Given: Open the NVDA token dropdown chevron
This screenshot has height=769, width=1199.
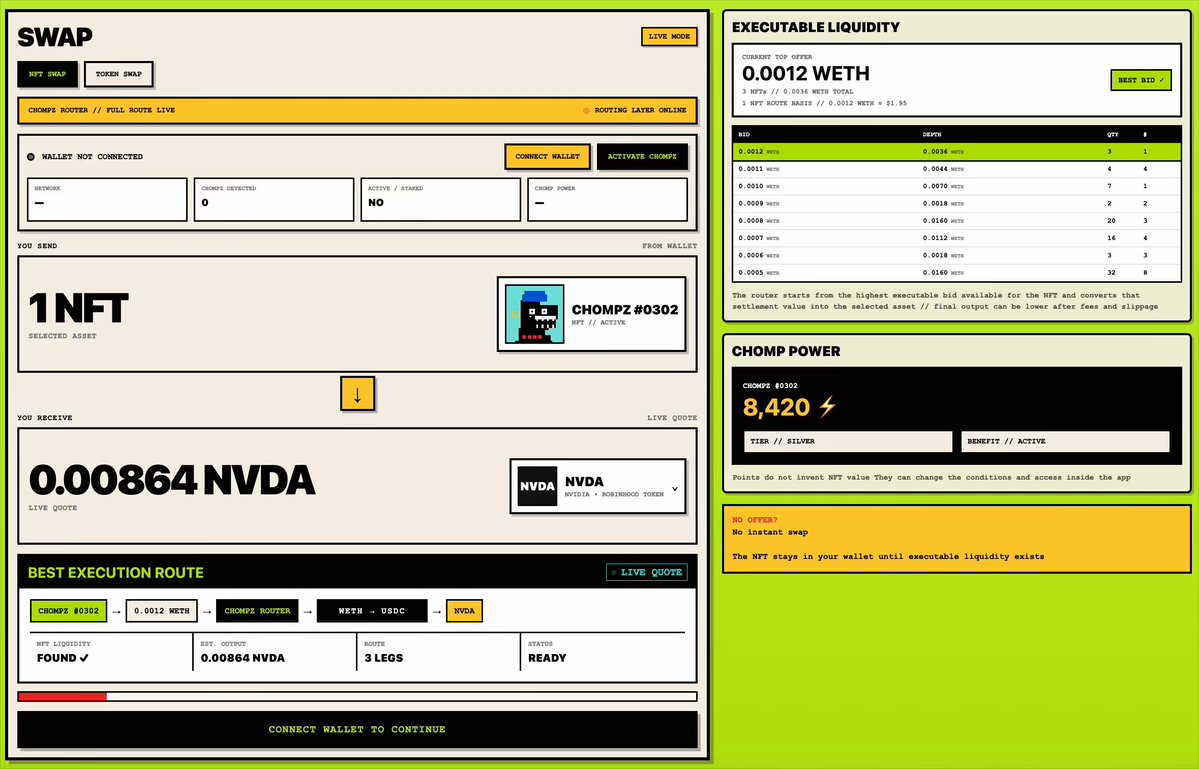Looking at the screenshot, I should 674,488.
